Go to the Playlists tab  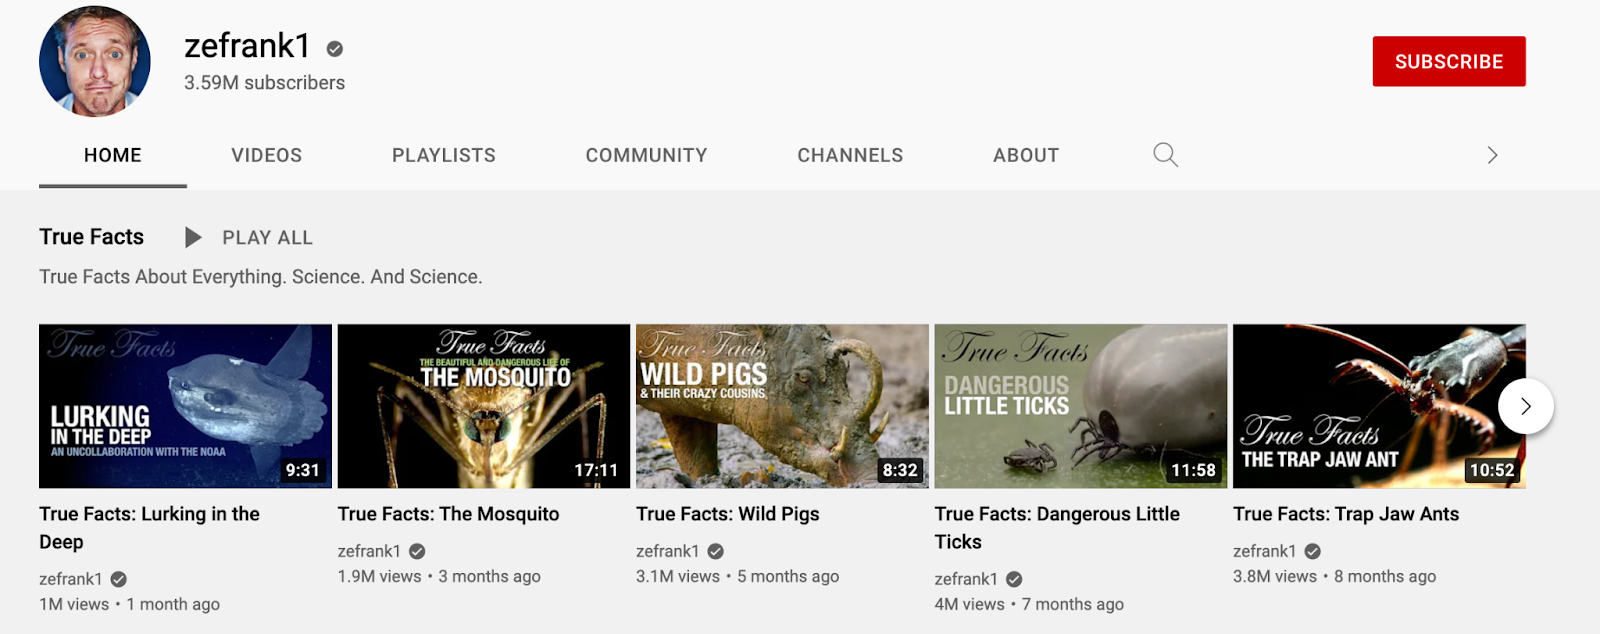pyautogui.click(x=444, y=155)
